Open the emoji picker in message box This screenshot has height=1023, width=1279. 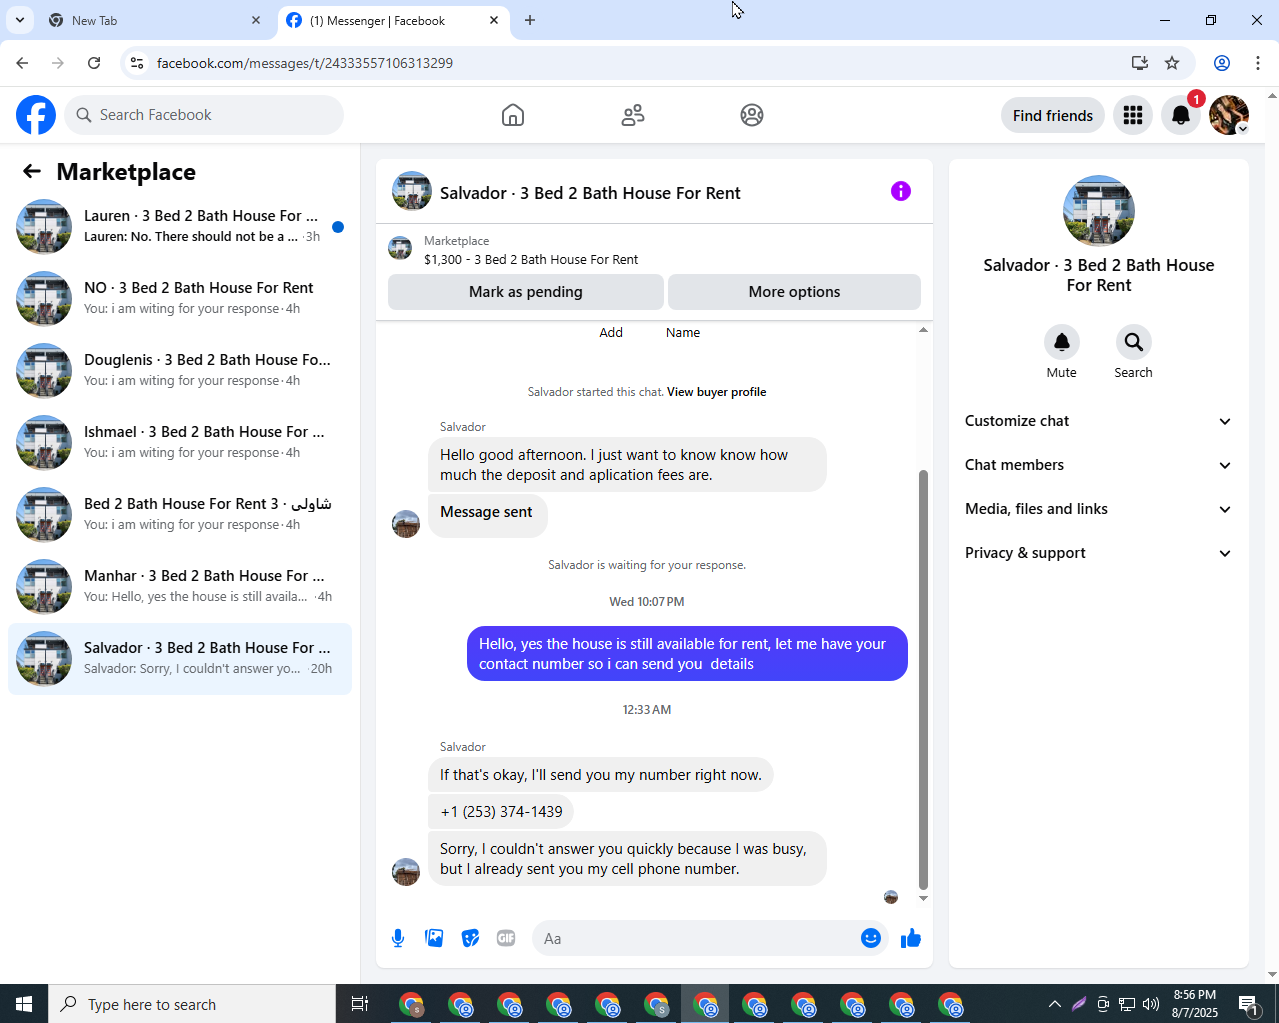pos(871,938)
